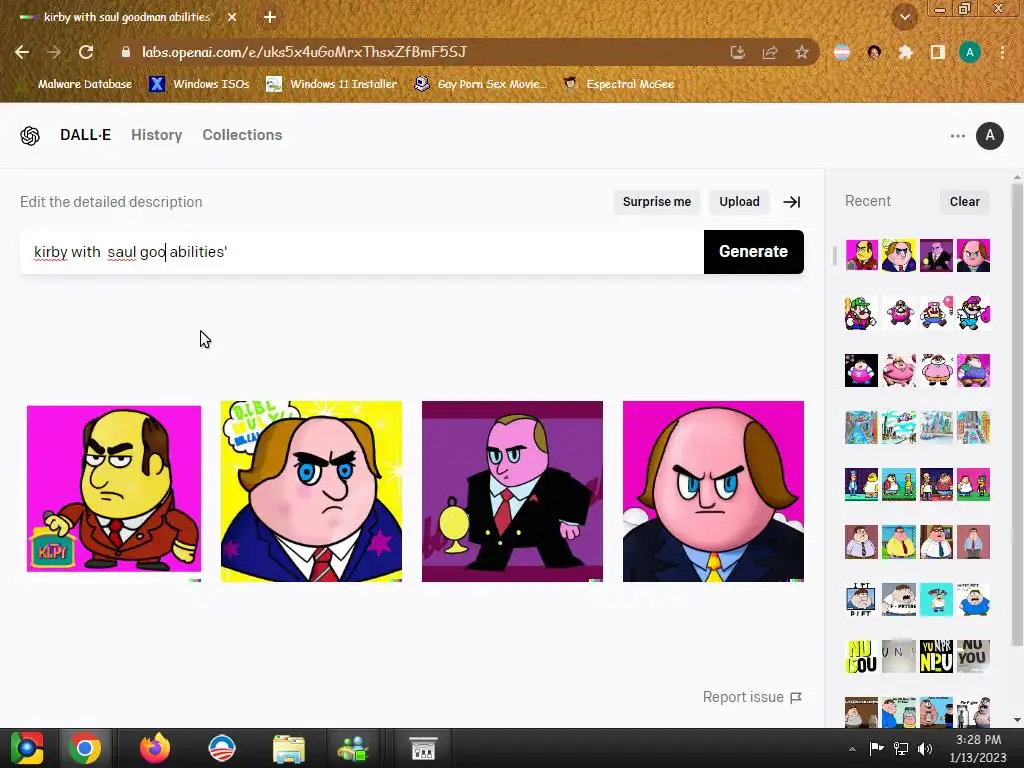Open the black-suit purple background result image

[x=512, y=491]
